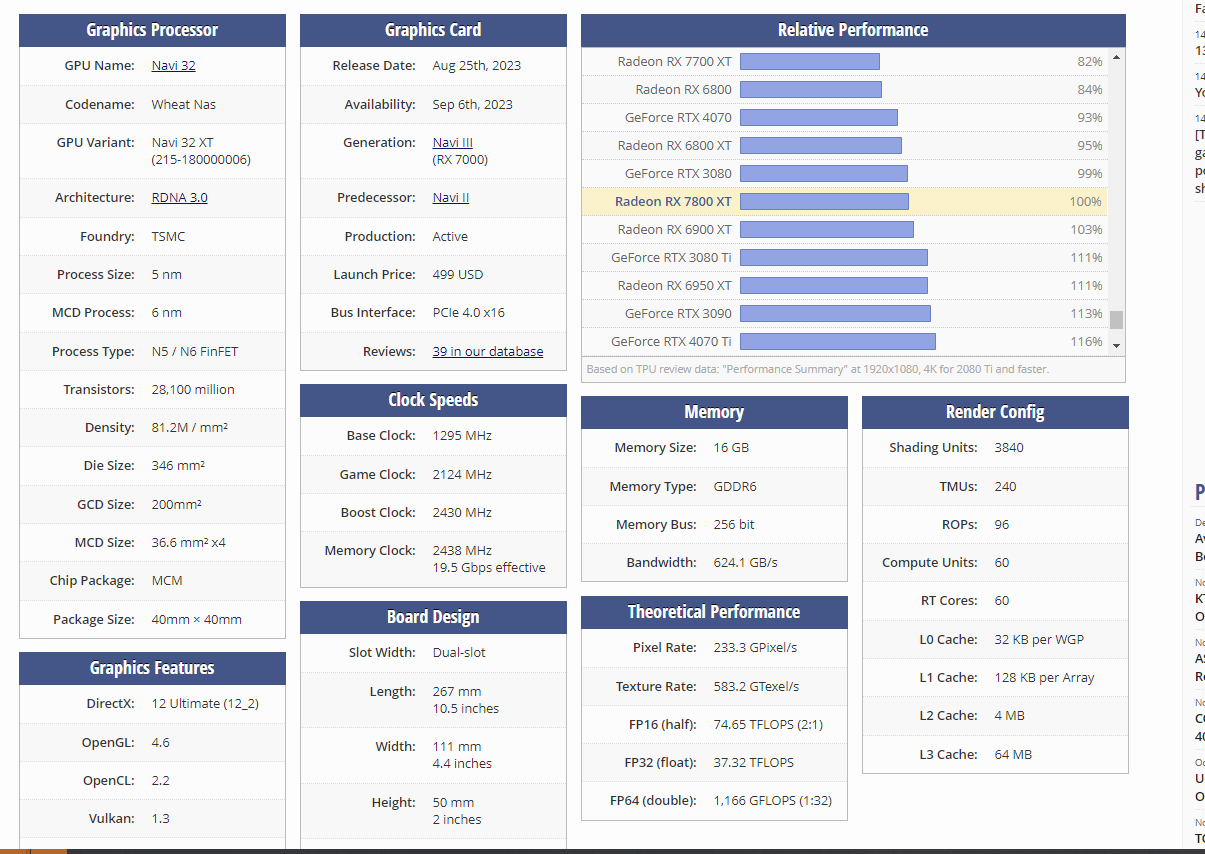Open the Navi II predecessor link
Viewport: 1205px width, 854px height.
[450, 198]
